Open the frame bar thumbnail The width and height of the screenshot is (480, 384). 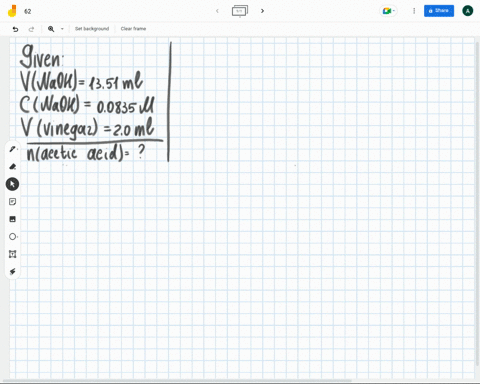click(x=240, y=11)
